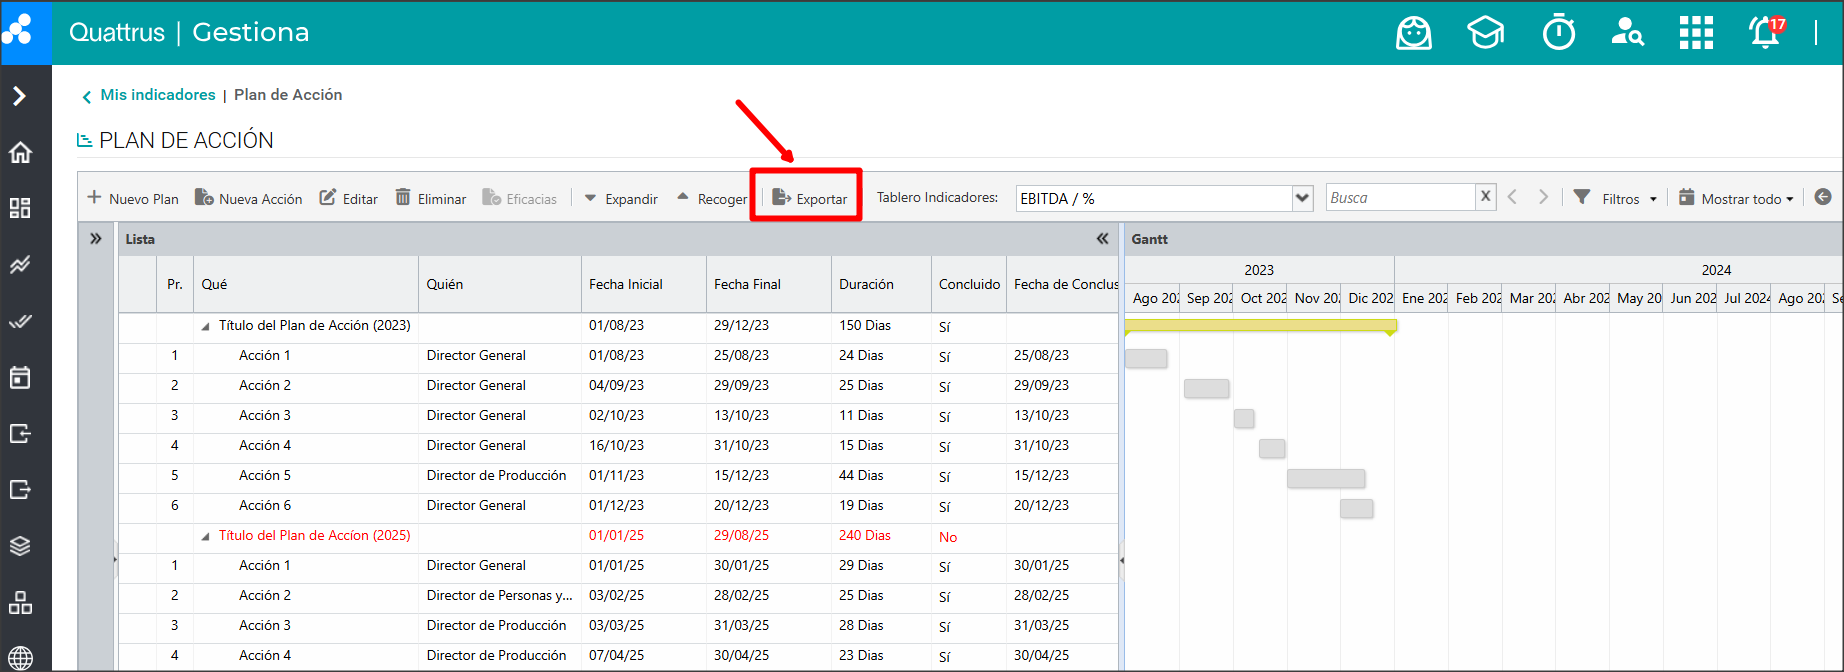Clear the search box with X
Image resolution: width=1844 pixels, height=672 pixels.
(1486, 197)
